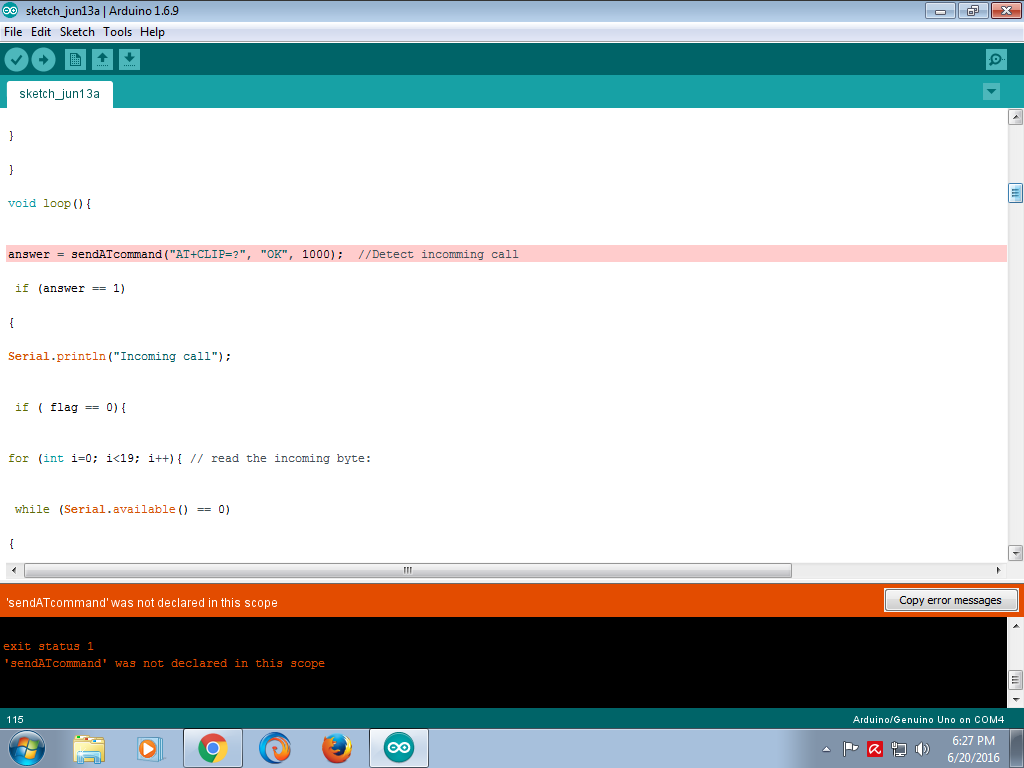Click the 'while (Serial.available() == 0)' line

[x=123, y=509]
